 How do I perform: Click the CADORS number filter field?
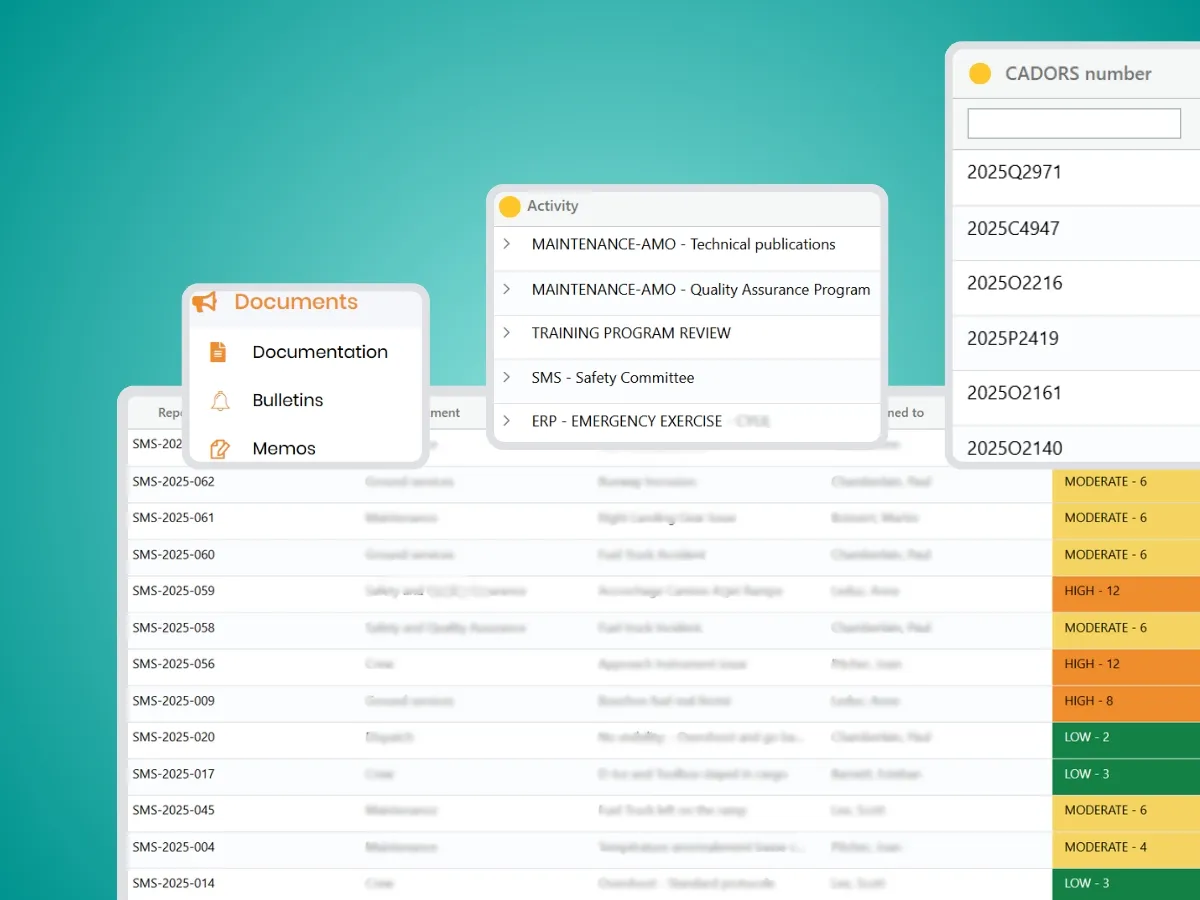pyautogui.click(x=1074, y=124)
